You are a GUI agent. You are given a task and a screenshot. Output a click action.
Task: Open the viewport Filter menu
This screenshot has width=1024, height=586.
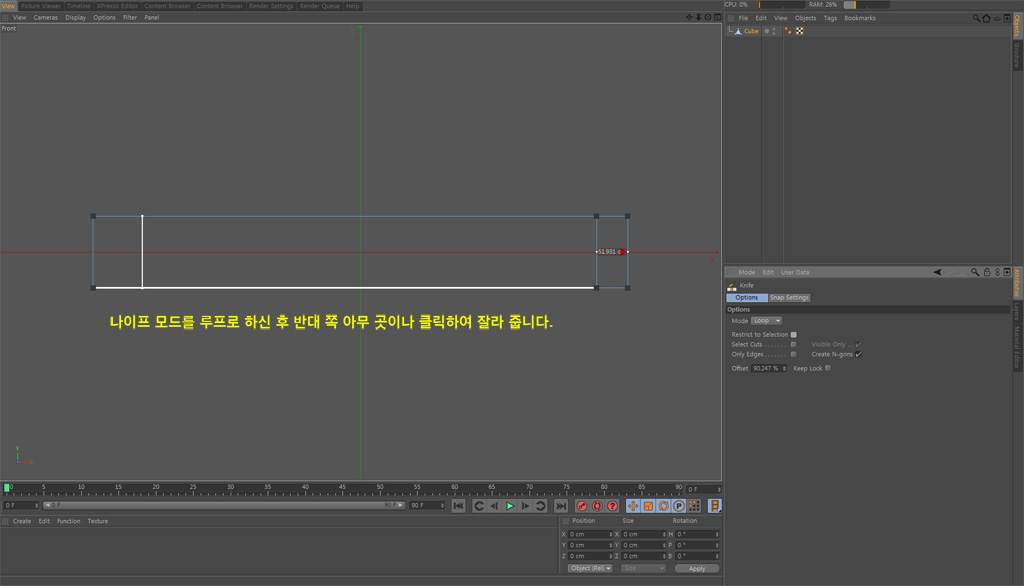pos(130,18)
